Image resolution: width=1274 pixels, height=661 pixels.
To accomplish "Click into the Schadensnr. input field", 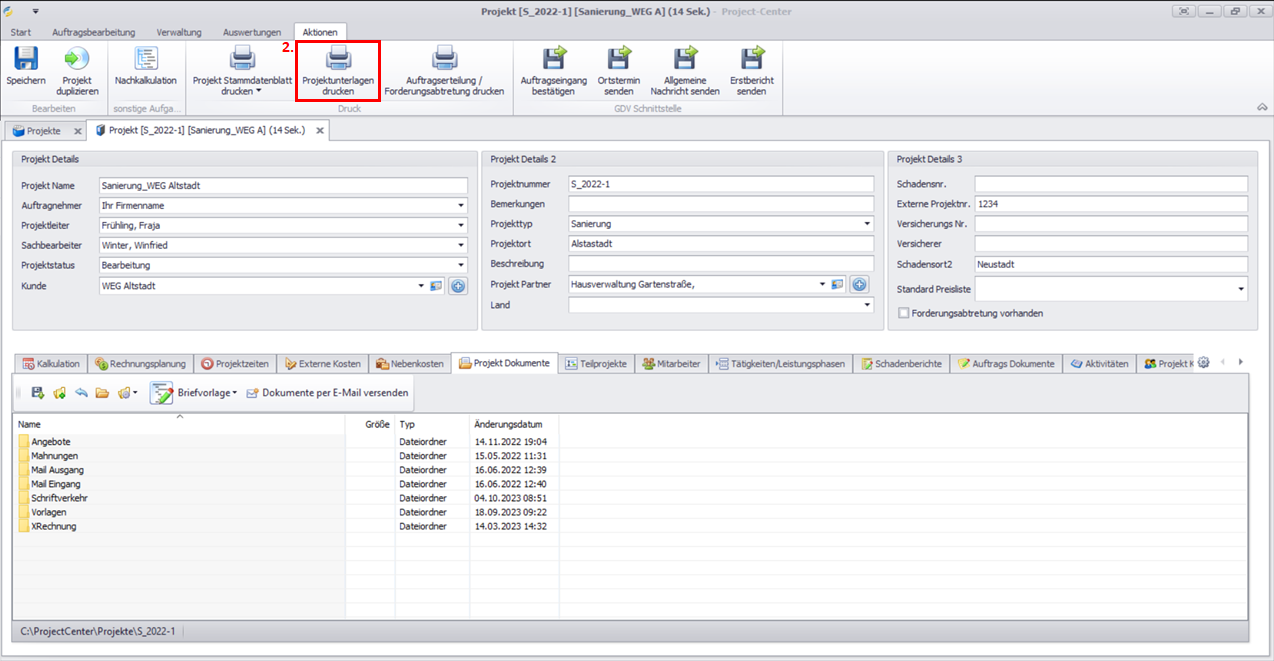I will click(x=1110, y=184).
